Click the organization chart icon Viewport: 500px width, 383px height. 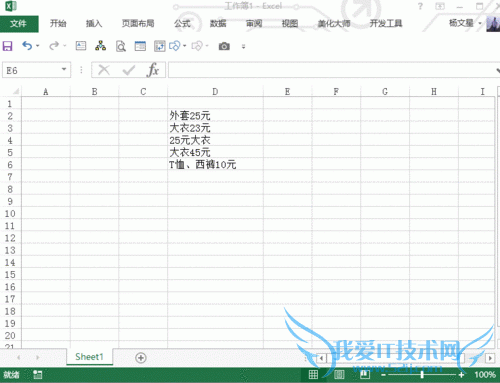100,46
